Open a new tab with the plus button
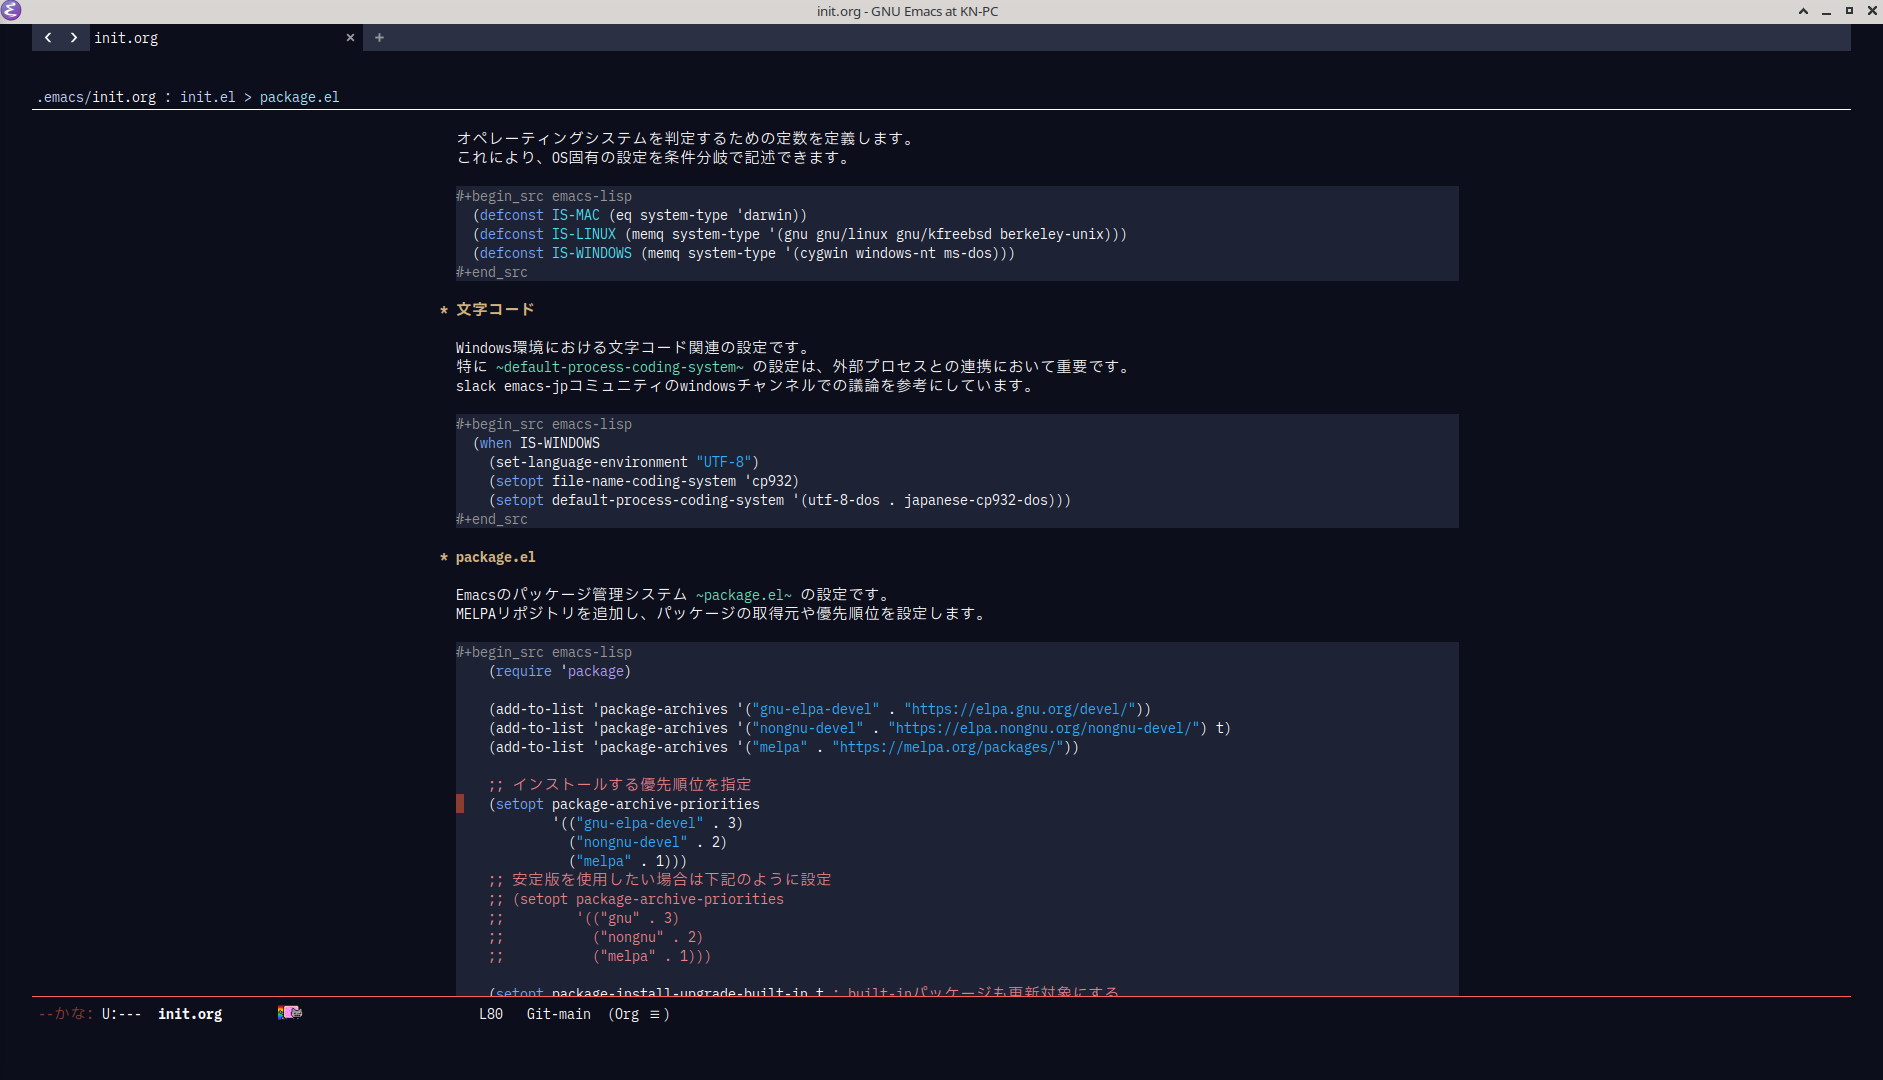This screenshot has height=1080, width=1883. (x=379, y=38)
